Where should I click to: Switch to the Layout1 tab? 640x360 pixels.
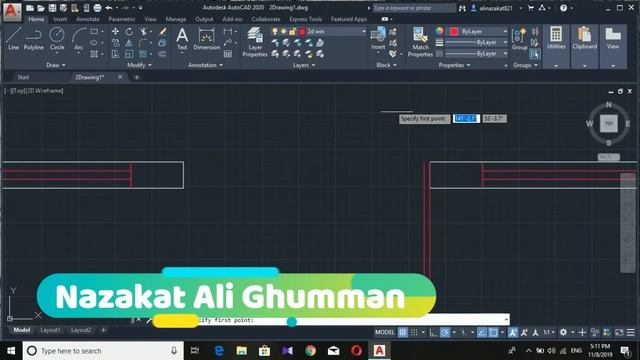tap(50, 330)
